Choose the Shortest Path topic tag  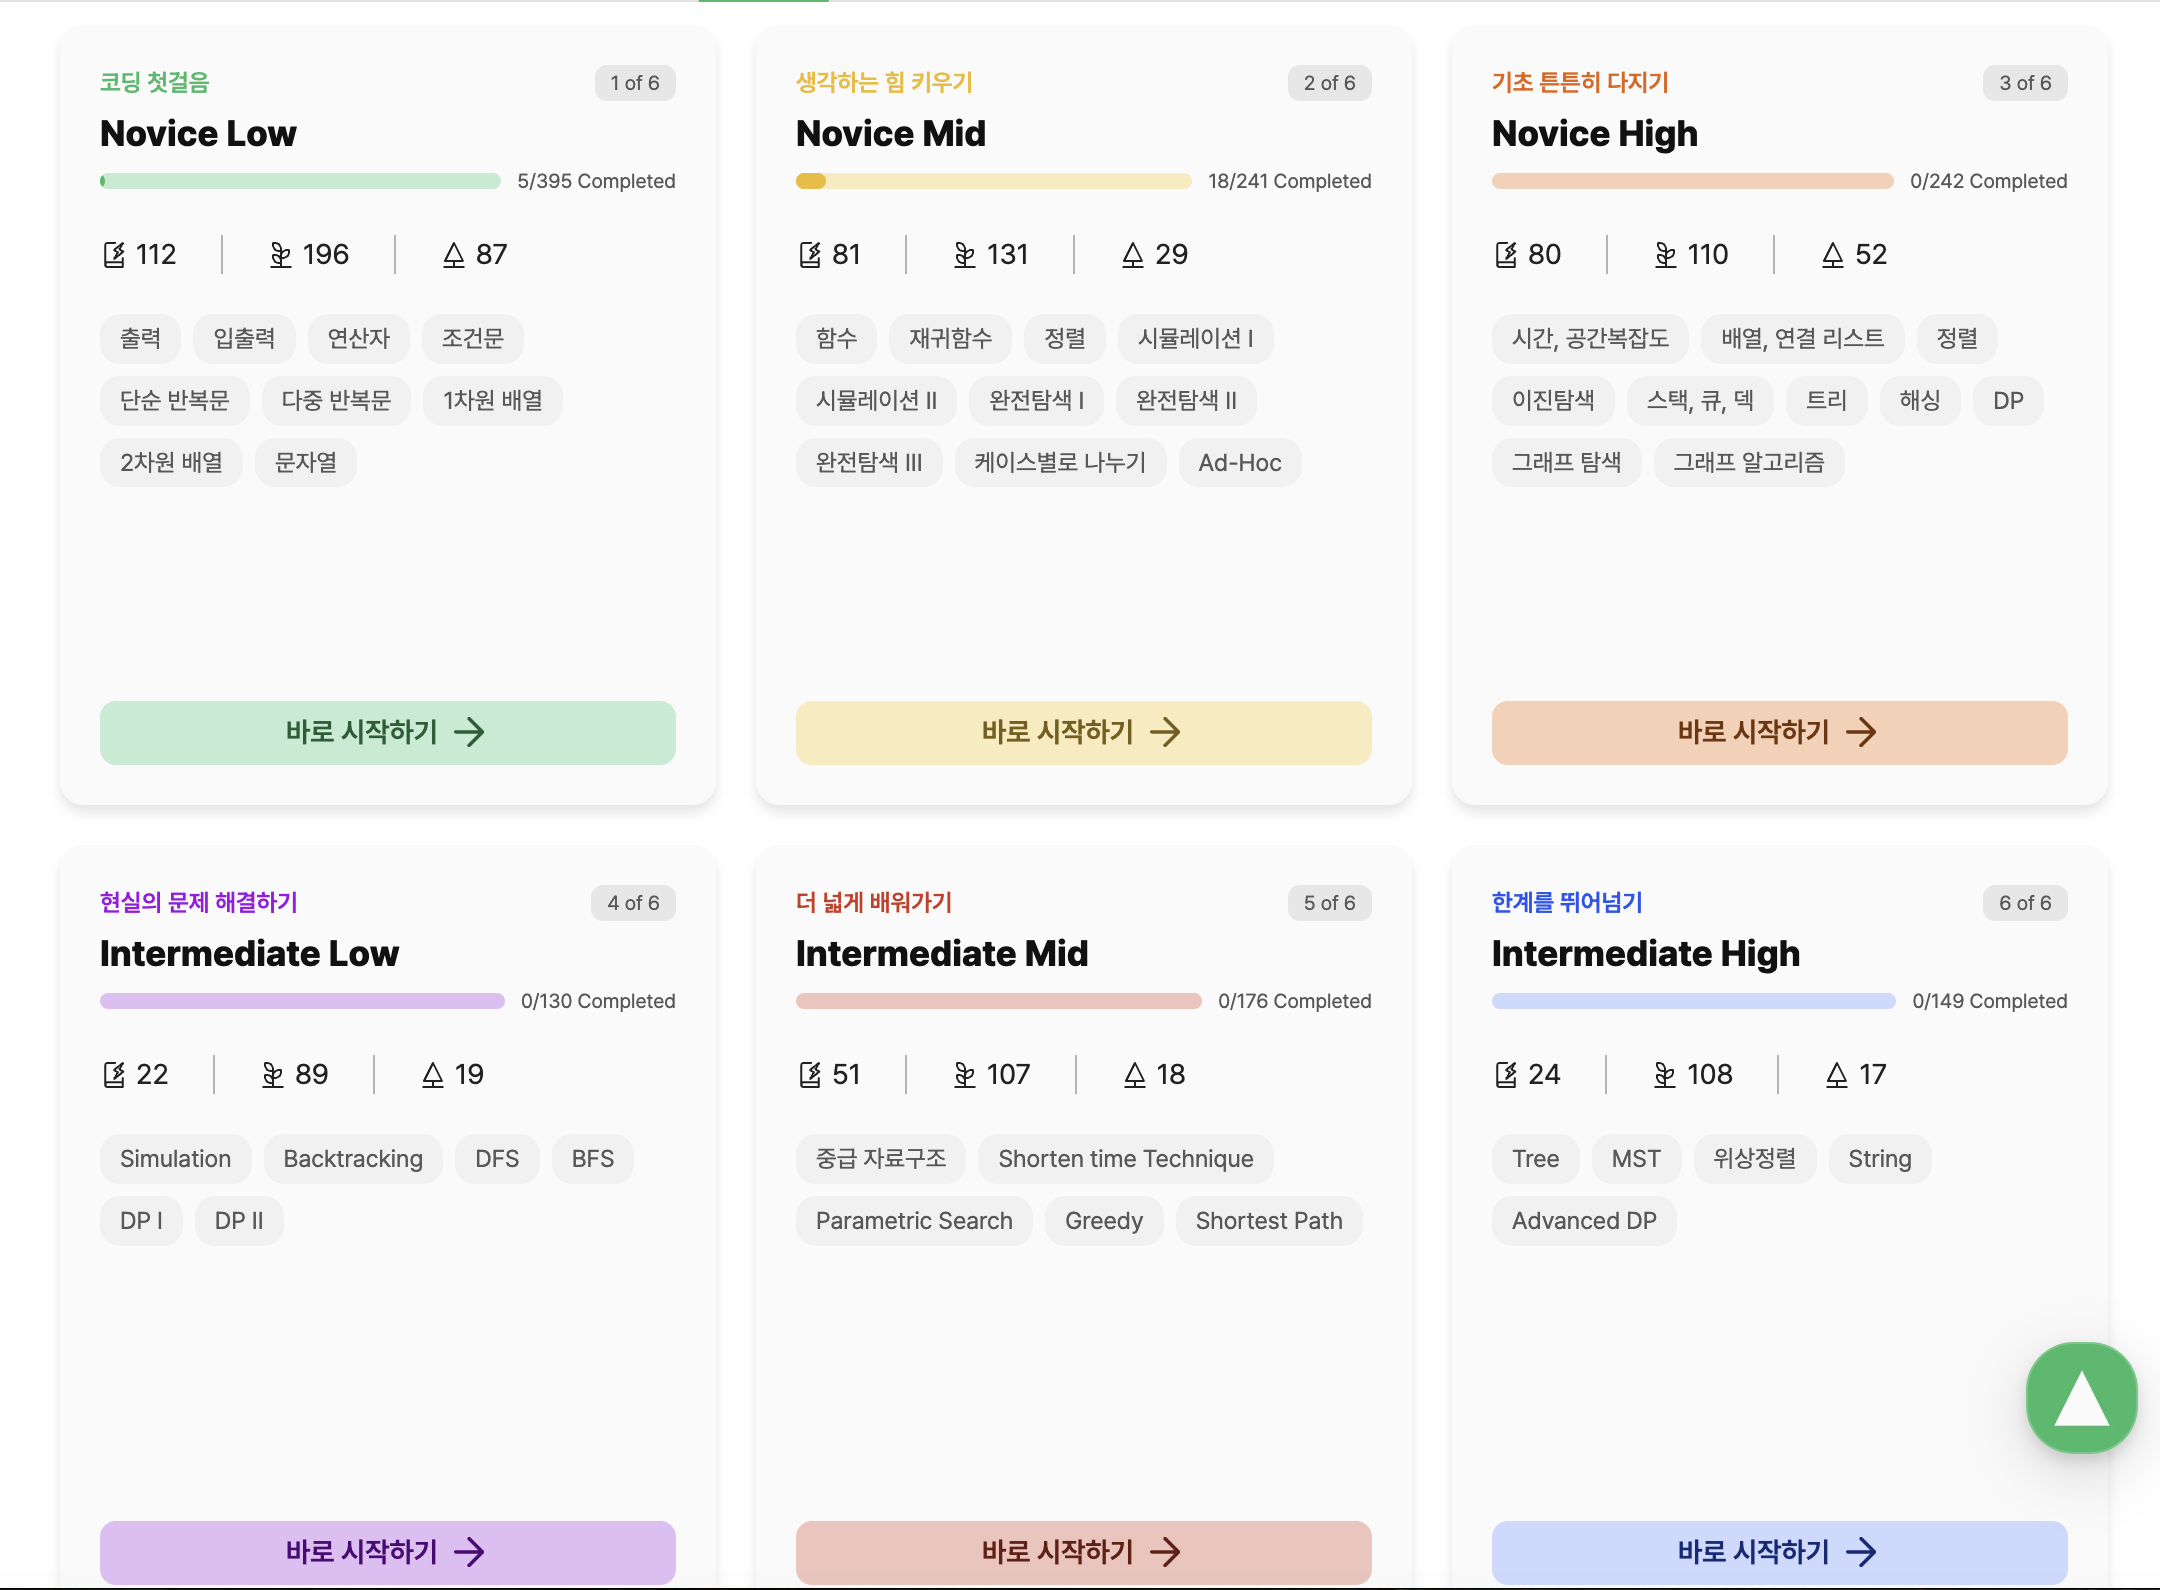[1268, 1221]
